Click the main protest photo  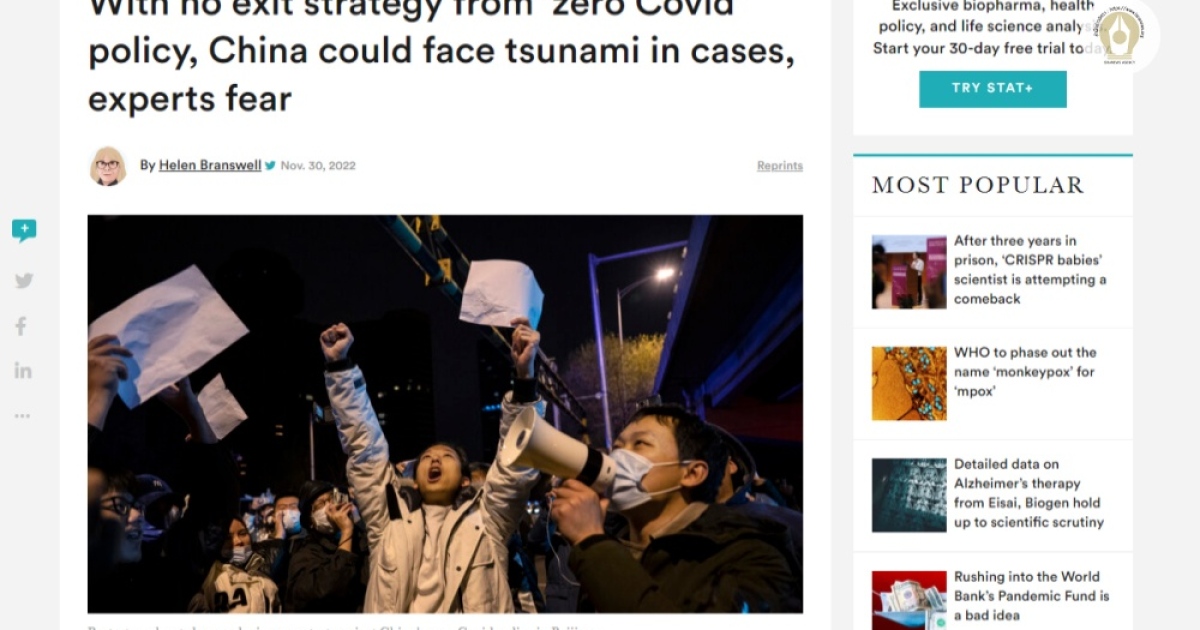pos(445,414)
